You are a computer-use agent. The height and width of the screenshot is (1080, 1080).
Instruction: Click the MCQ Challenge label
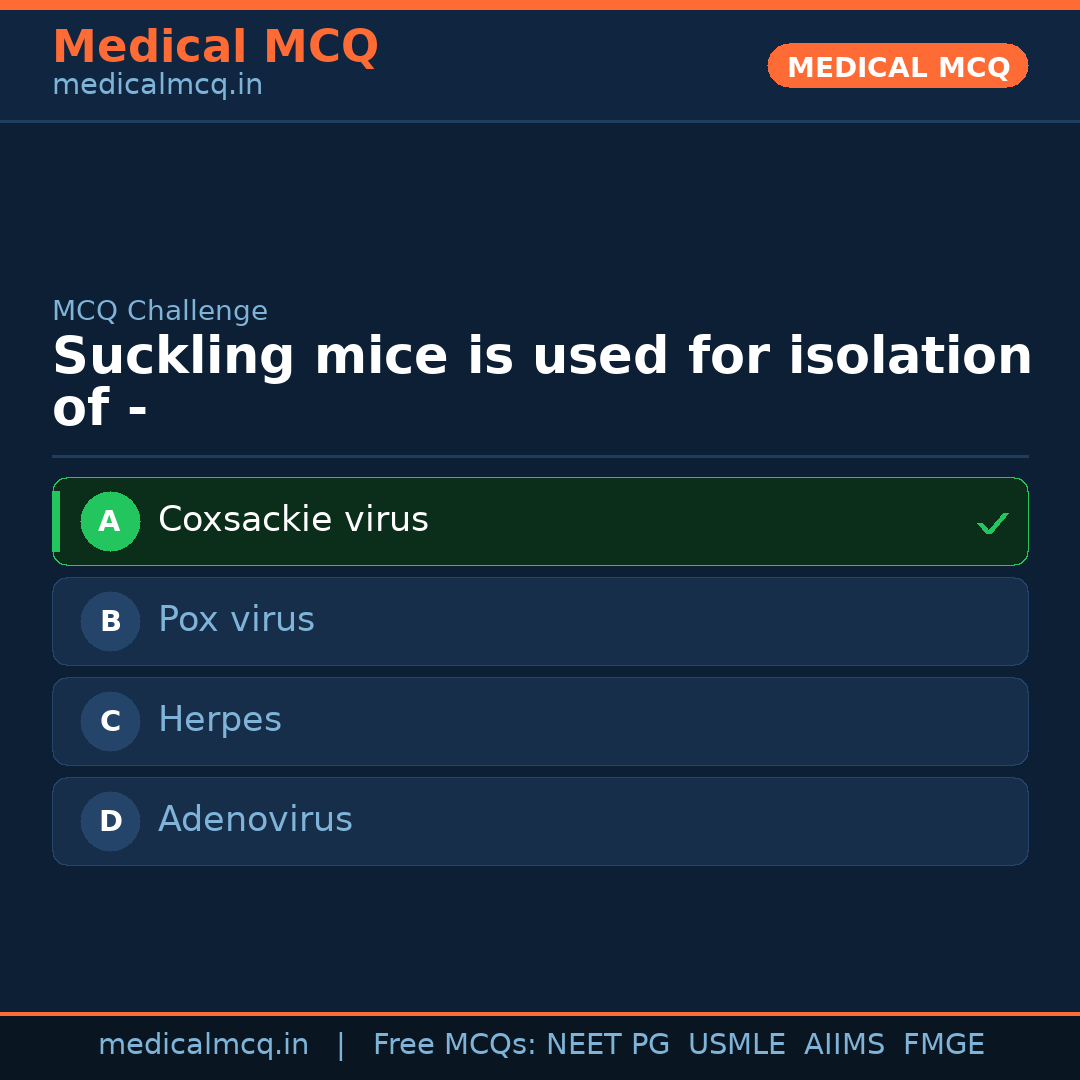(160, 311)
